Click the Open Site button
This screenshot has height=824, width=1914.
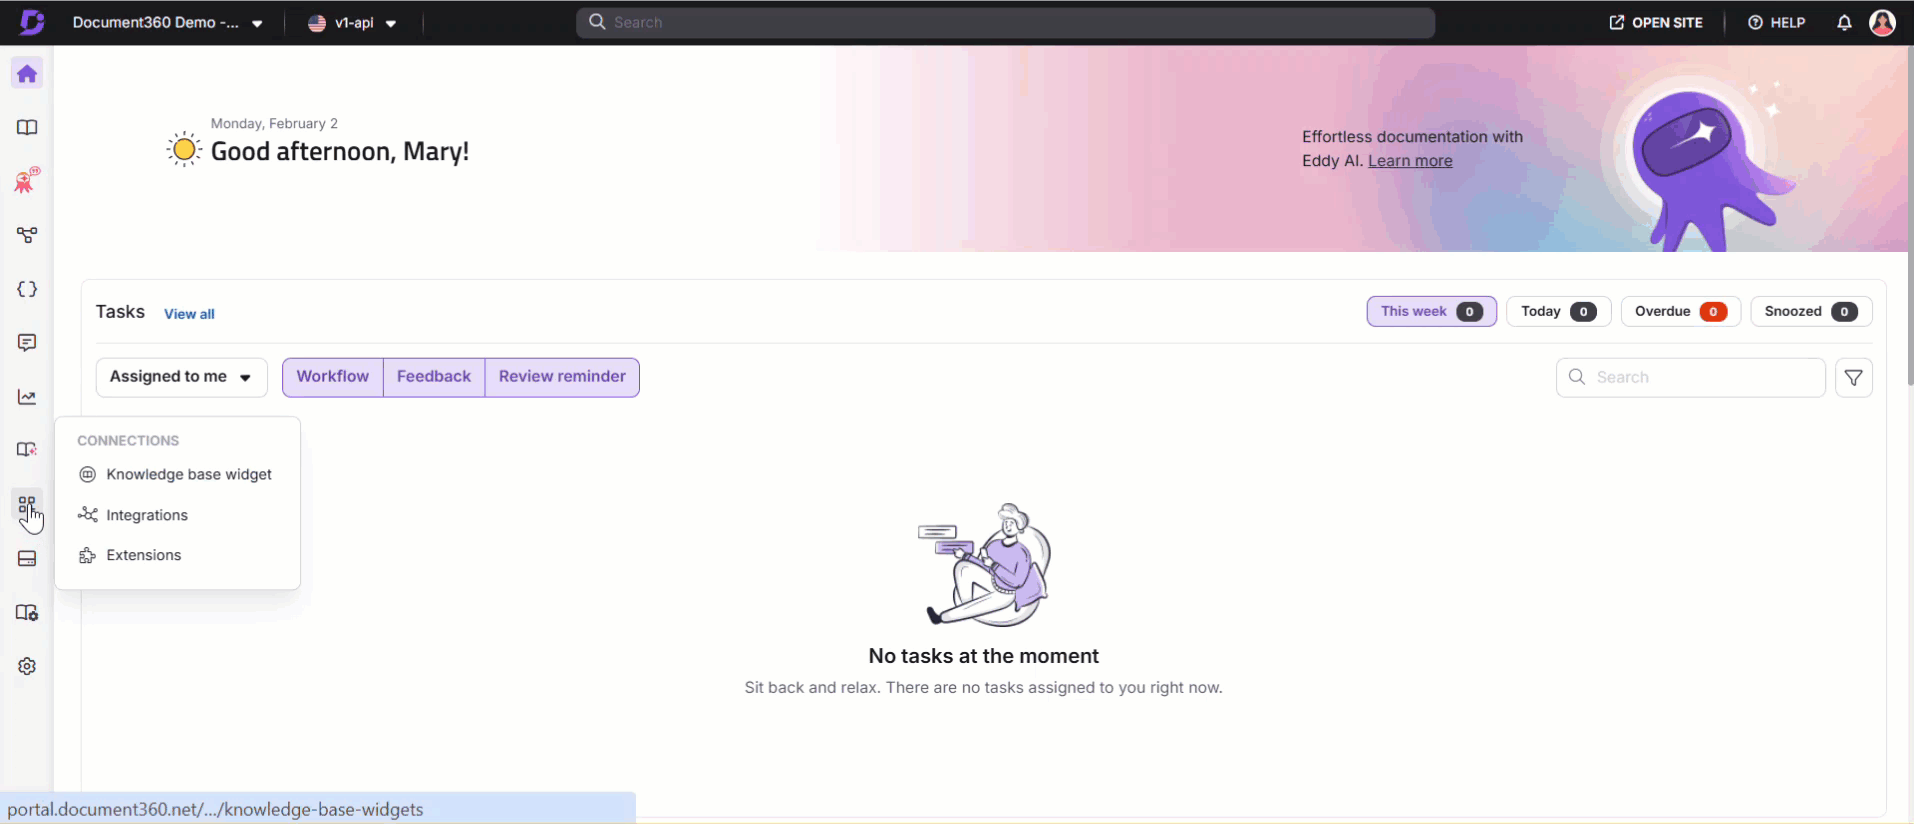pos(1656,23)
